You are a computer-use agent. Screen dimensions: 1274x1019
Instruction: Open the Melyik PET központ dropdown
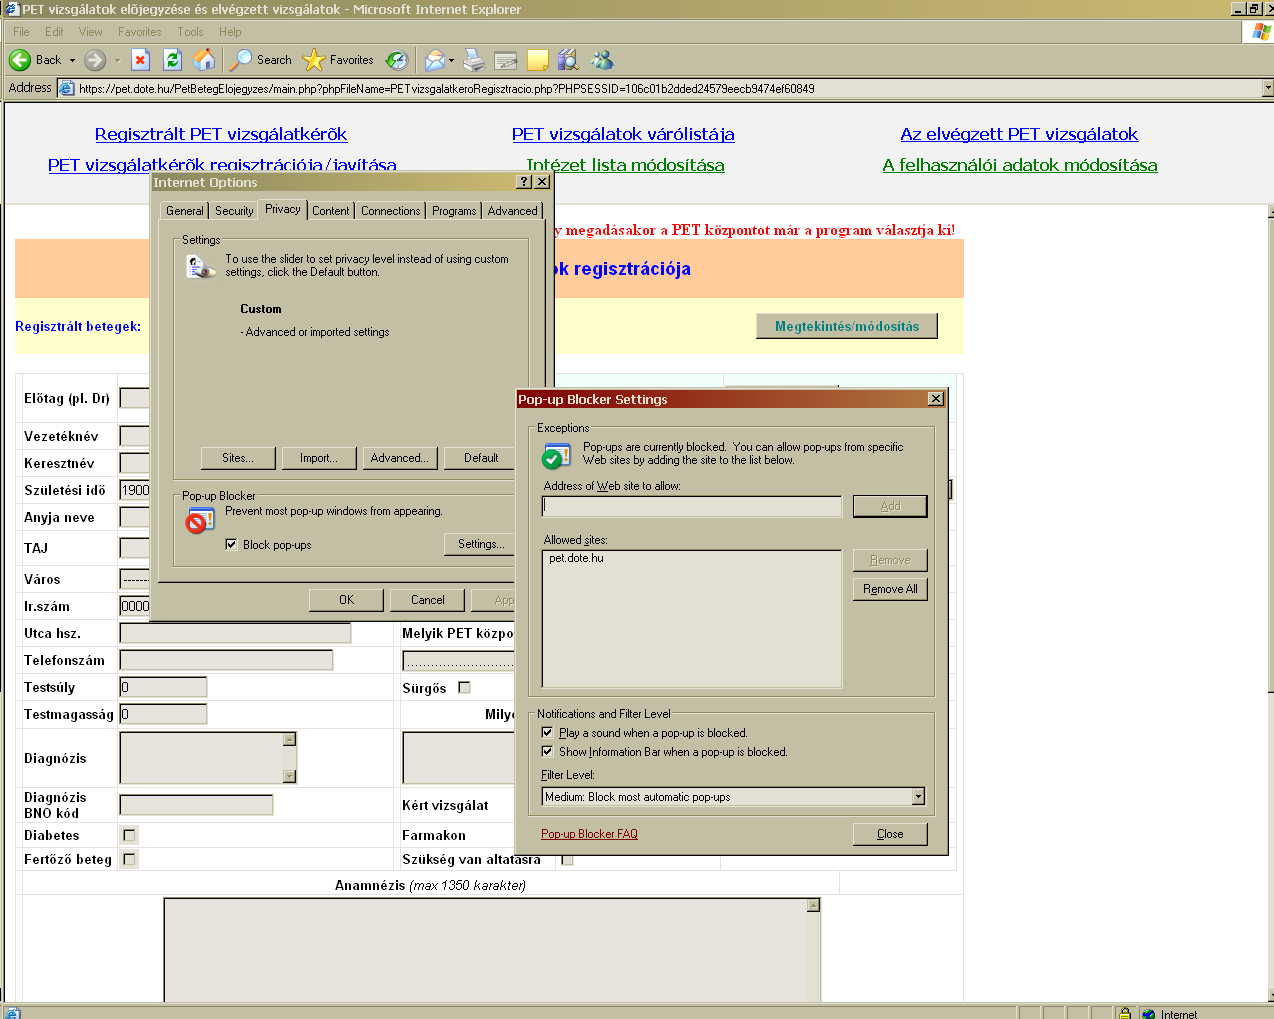pyautogui.click(x=458, y=660)
